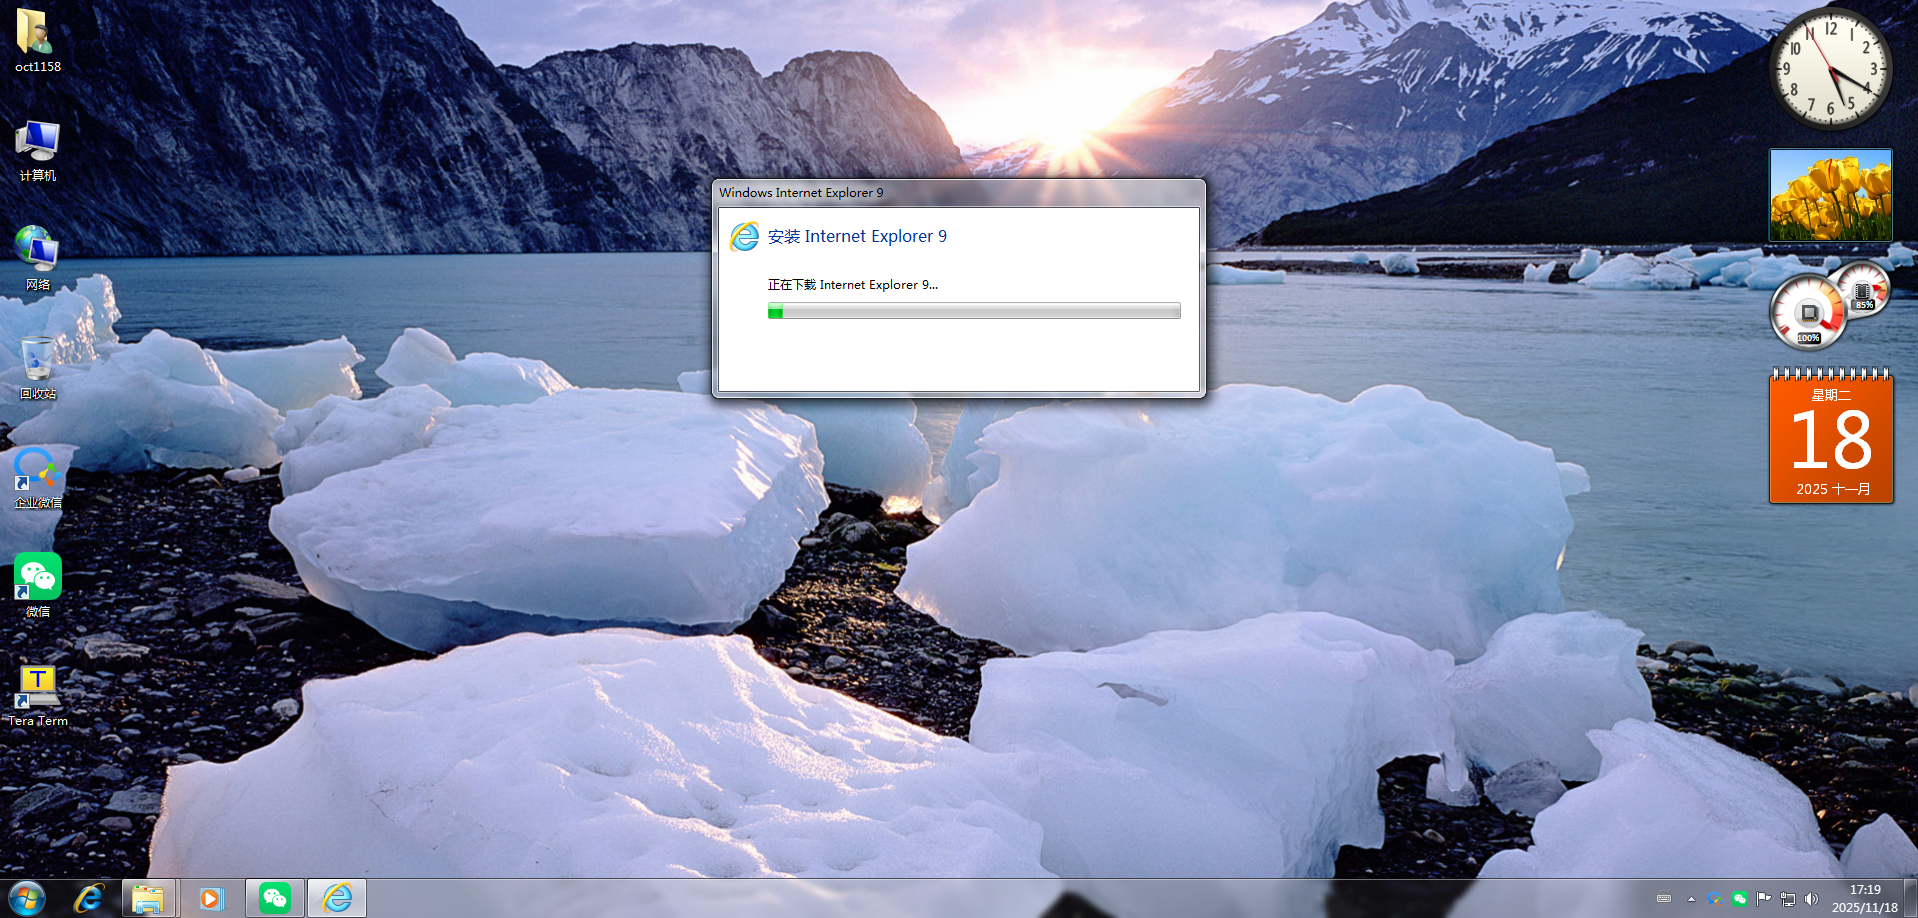
Task: Open Windows Explorer from the taskbar
Action: click(148, 898)
